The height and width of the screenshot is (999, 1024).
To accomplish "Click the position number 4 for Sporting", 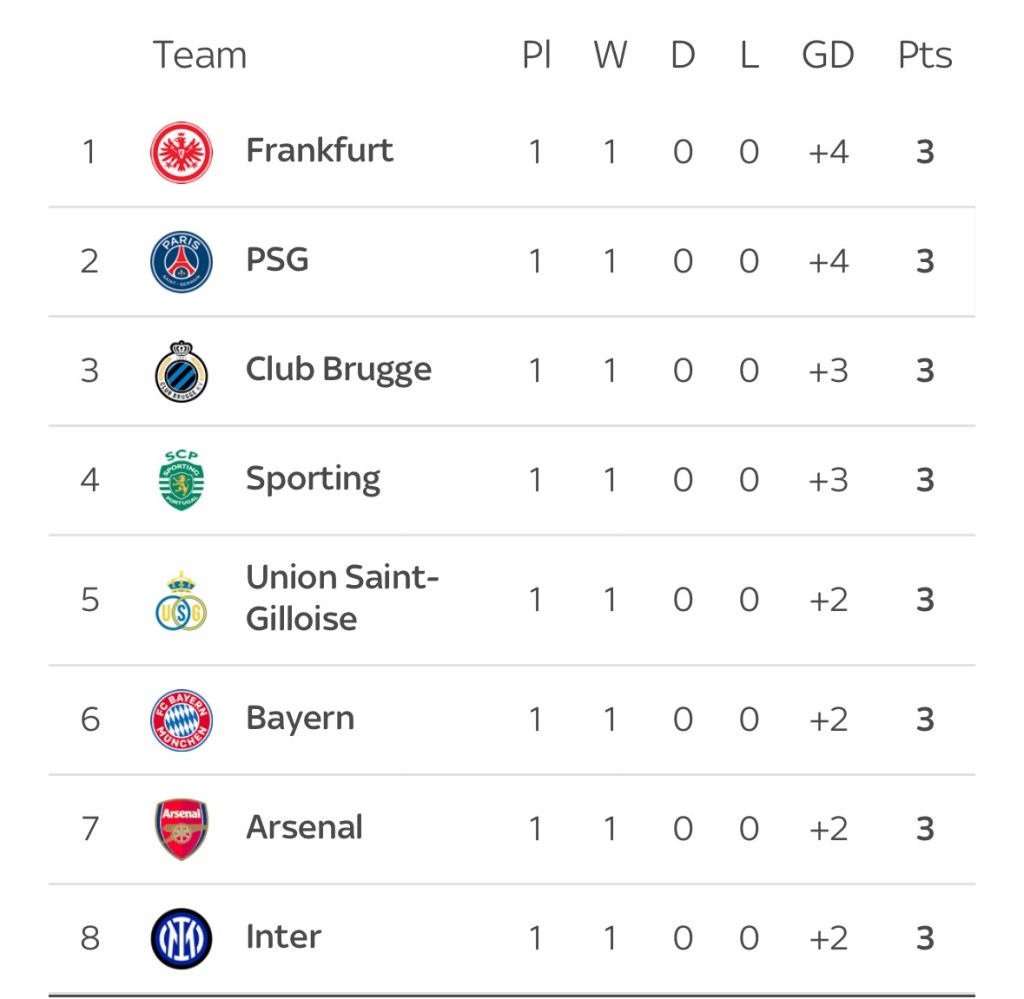I will point(90,480).
